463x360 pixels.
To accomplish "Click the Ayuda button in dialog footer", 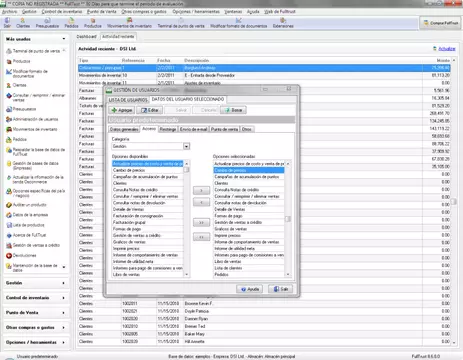I will click(x=250, y=289).
